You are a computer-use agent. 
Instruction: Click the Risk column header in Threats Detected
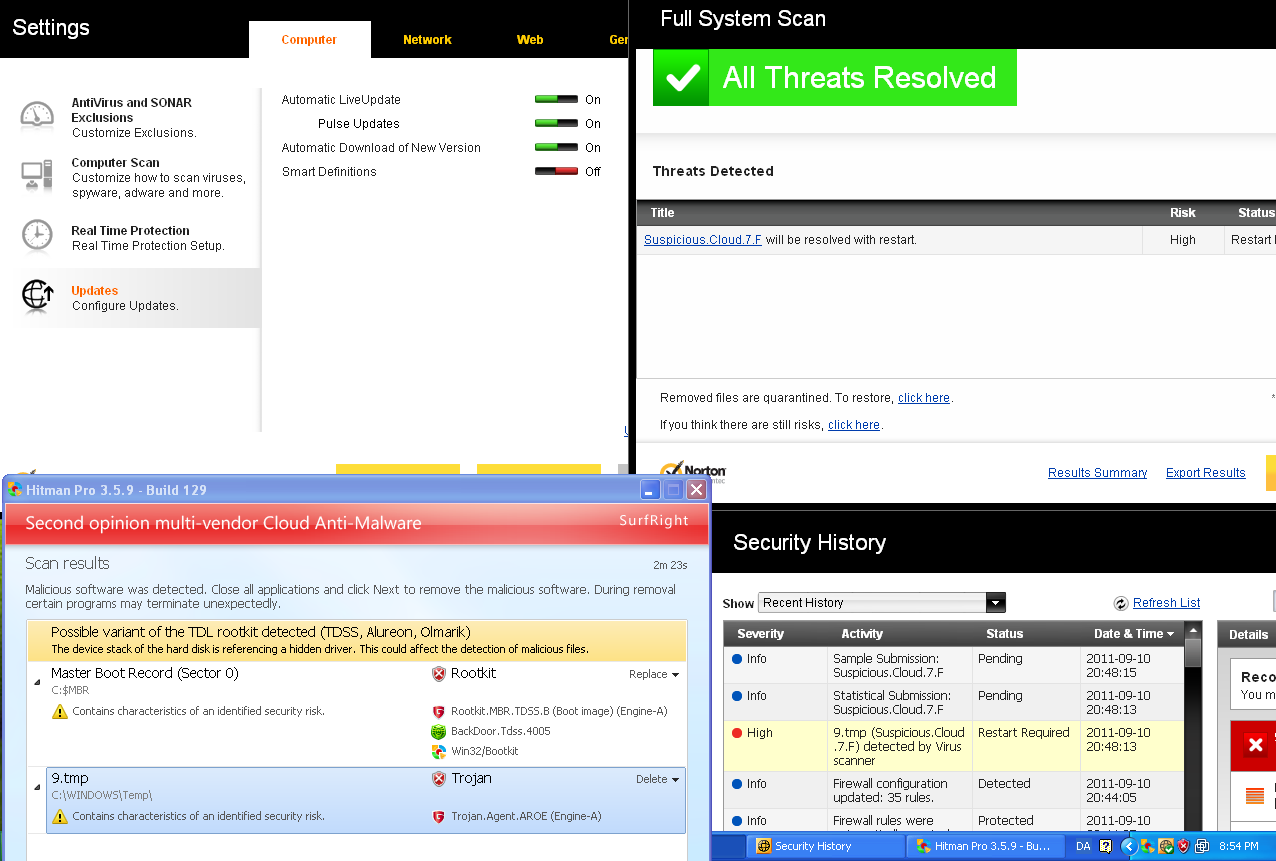coord(1183,213)
